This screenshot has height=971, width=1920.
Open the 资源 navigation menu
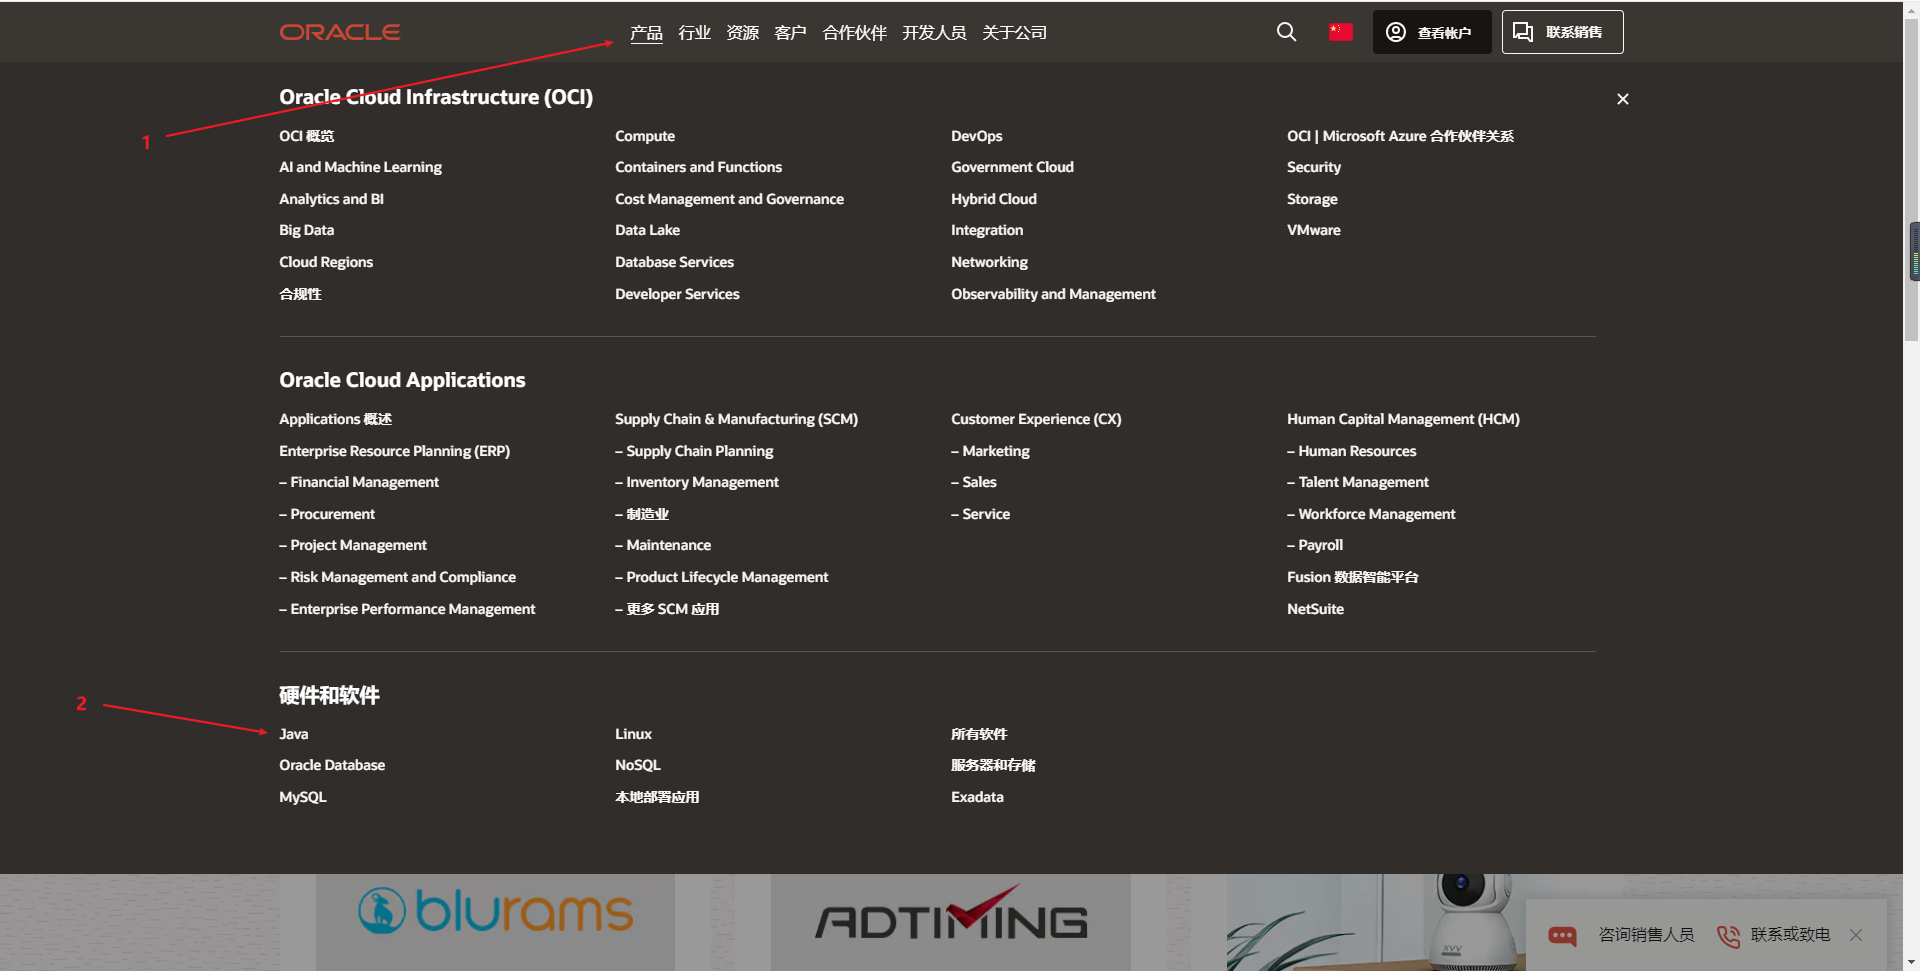(742, 32)
